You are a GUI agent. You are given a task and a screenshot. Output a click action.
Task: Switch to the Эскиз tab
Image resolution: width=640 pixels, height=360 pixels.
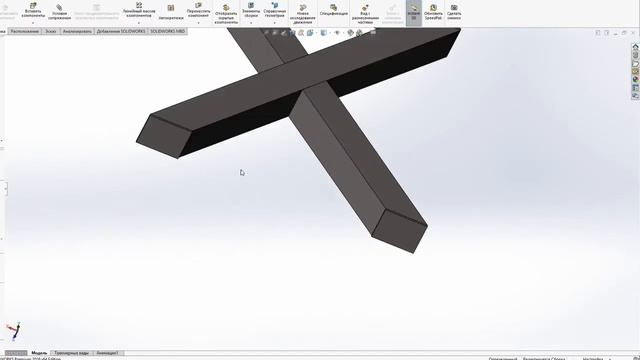(x=51, y=31)
